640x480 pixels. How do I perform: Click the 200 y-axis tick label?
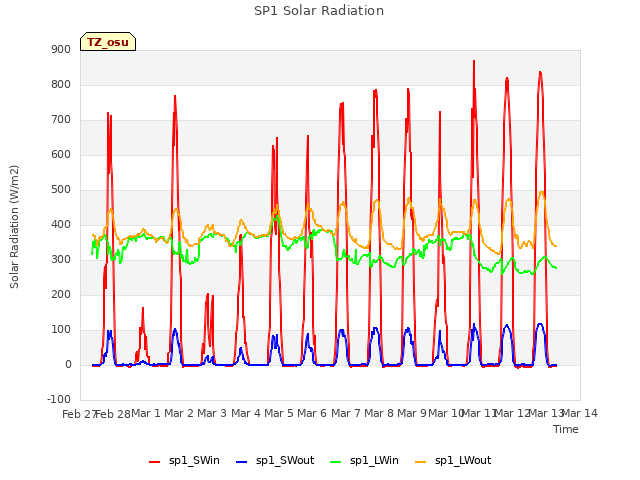point(61,294)
